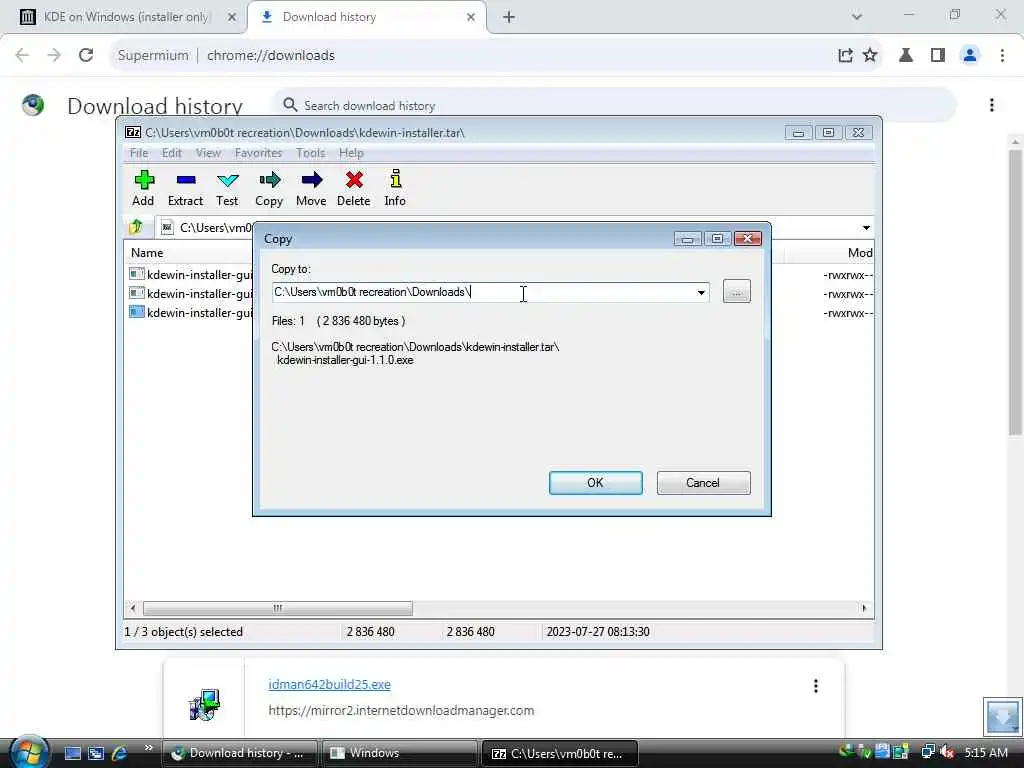The height and width of the screenshot is (768, 1024).
Task: Switch to KDE on Windows browser tab
Action: [126, 17]
